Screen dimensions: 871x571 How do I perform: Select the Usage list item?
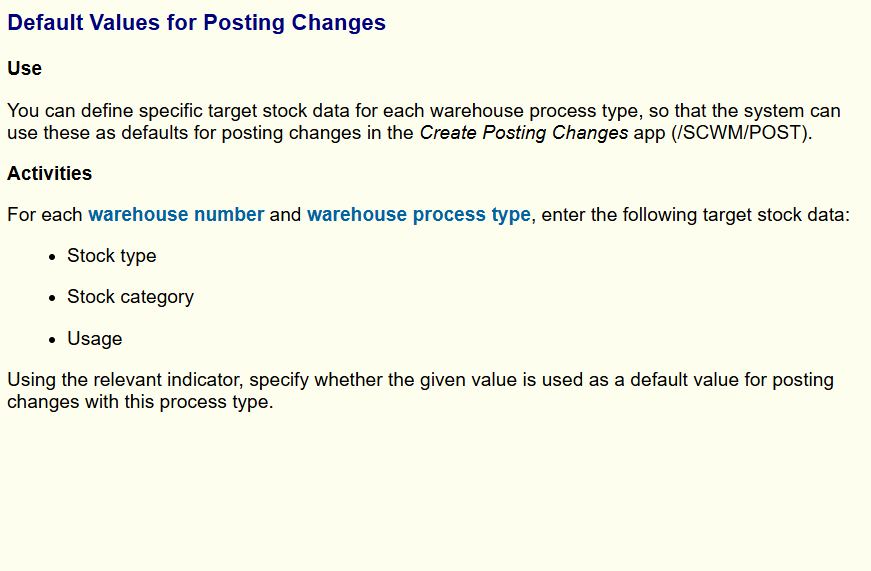coord(94,339)
